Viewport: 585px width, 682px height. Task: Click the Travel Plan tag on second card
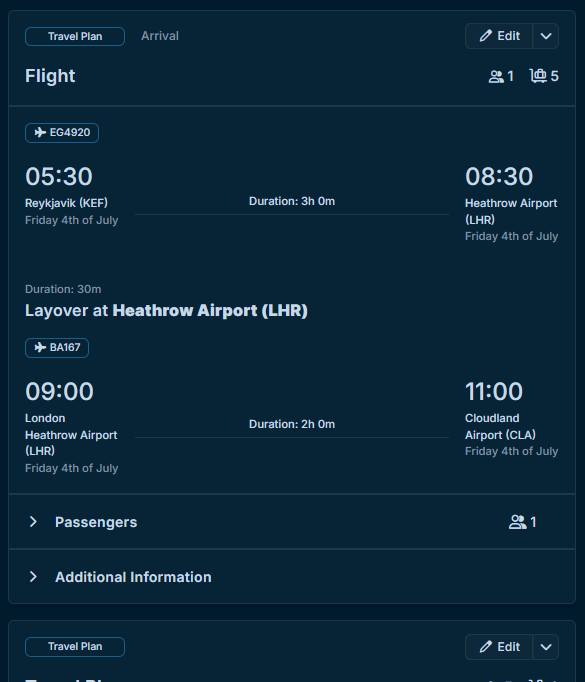(75, 647)
